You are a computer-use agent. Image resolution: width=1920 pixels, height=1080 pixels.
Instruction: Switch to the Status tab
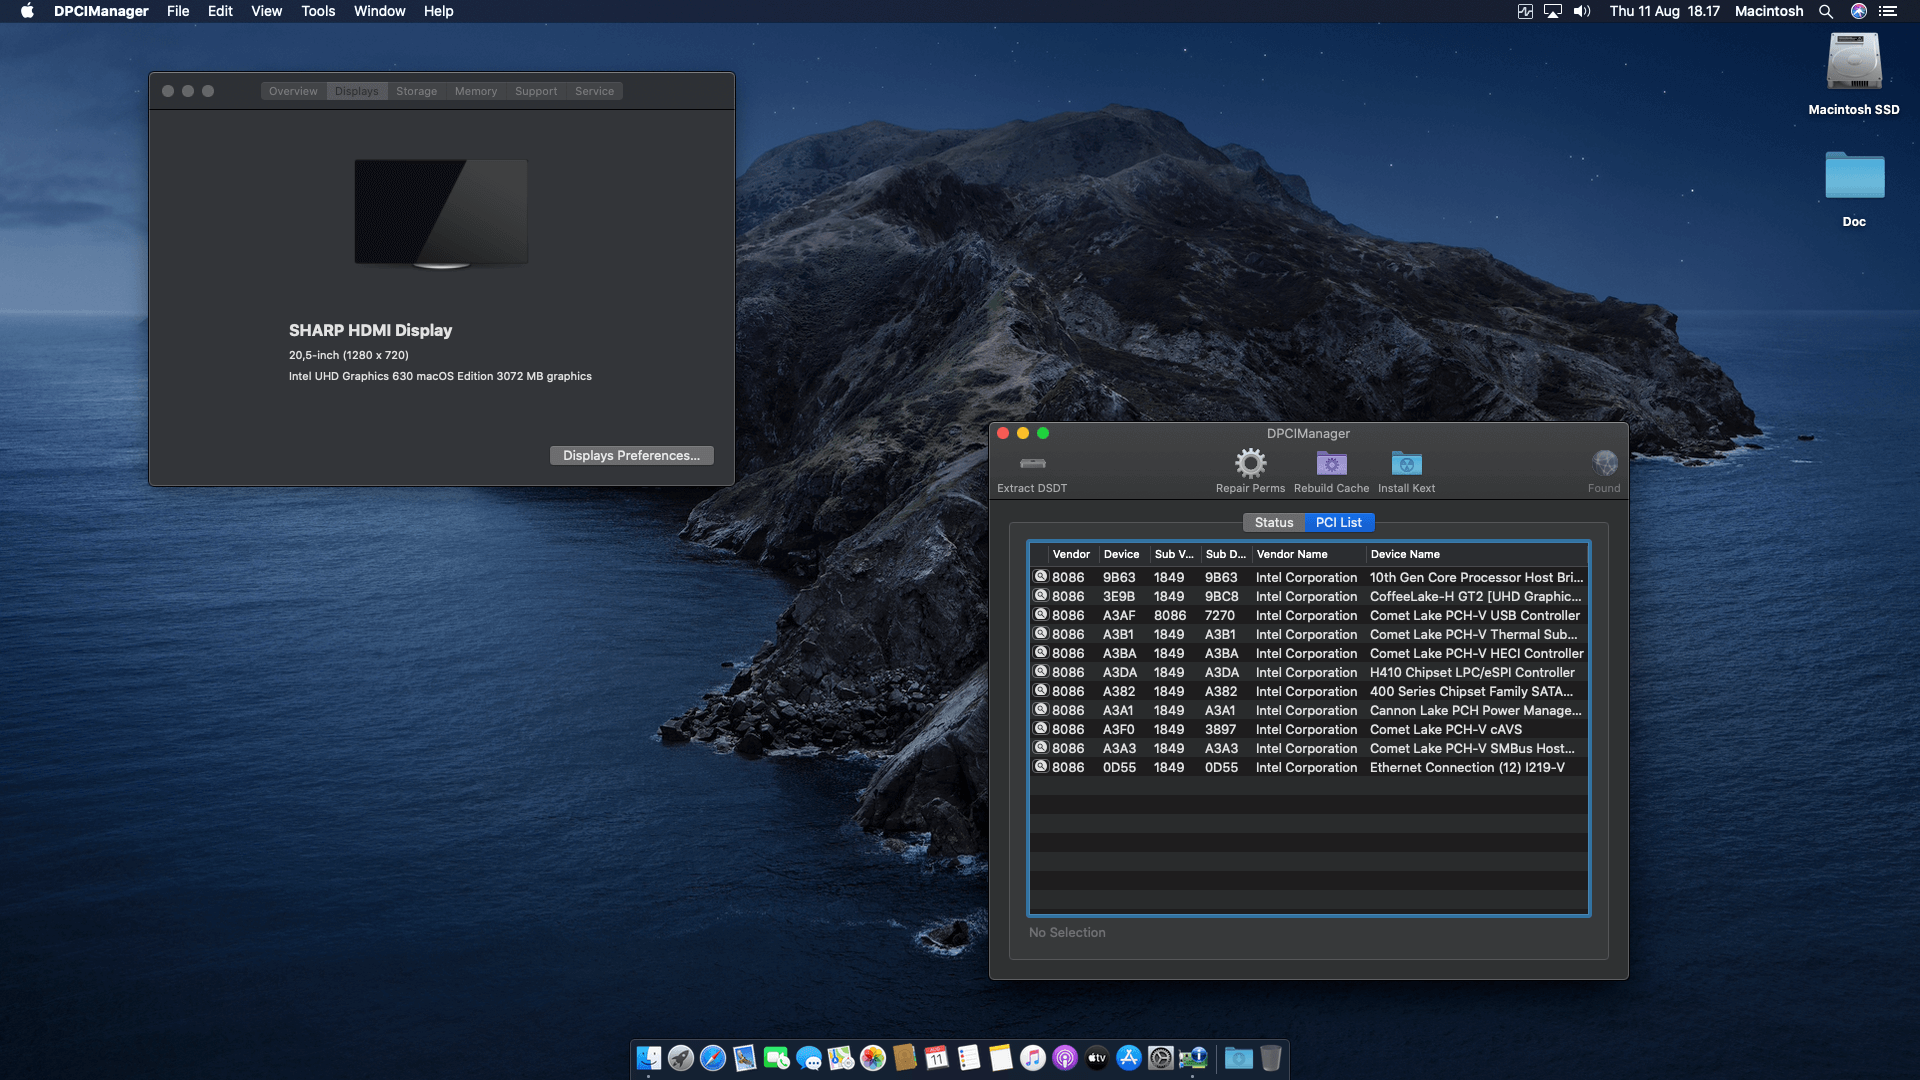(x=1274, y=522)
